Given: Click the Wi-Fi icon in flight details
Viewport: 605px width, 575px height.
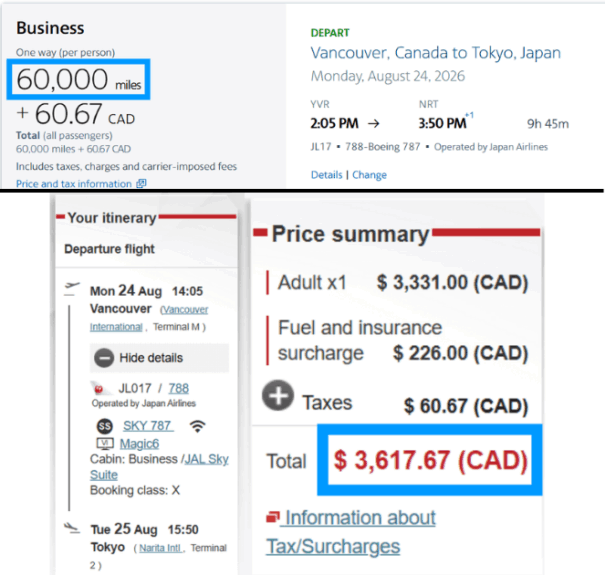Looking at the screenshot, I should pos(198,426).
